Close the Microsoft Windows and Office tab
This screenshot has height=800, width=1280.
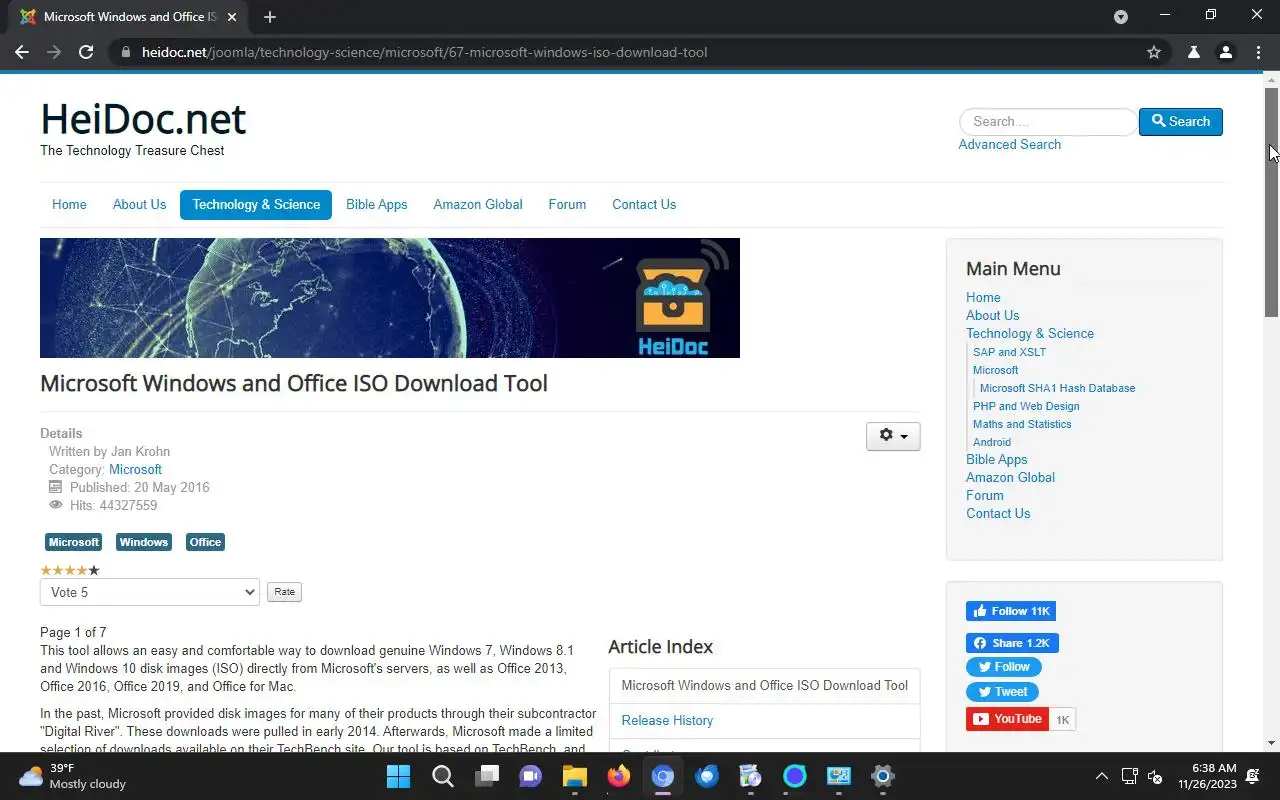(x=233, y=17)
